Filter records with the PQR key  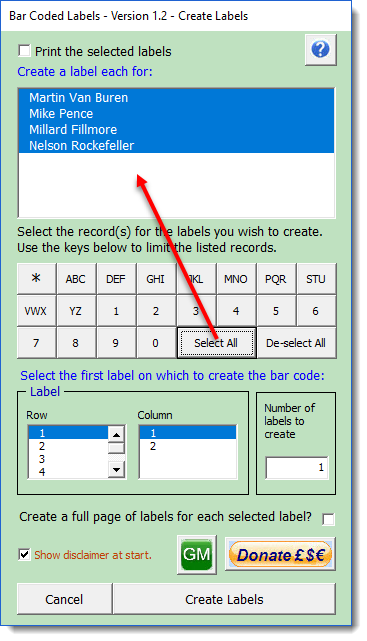[x=276, y=279]
